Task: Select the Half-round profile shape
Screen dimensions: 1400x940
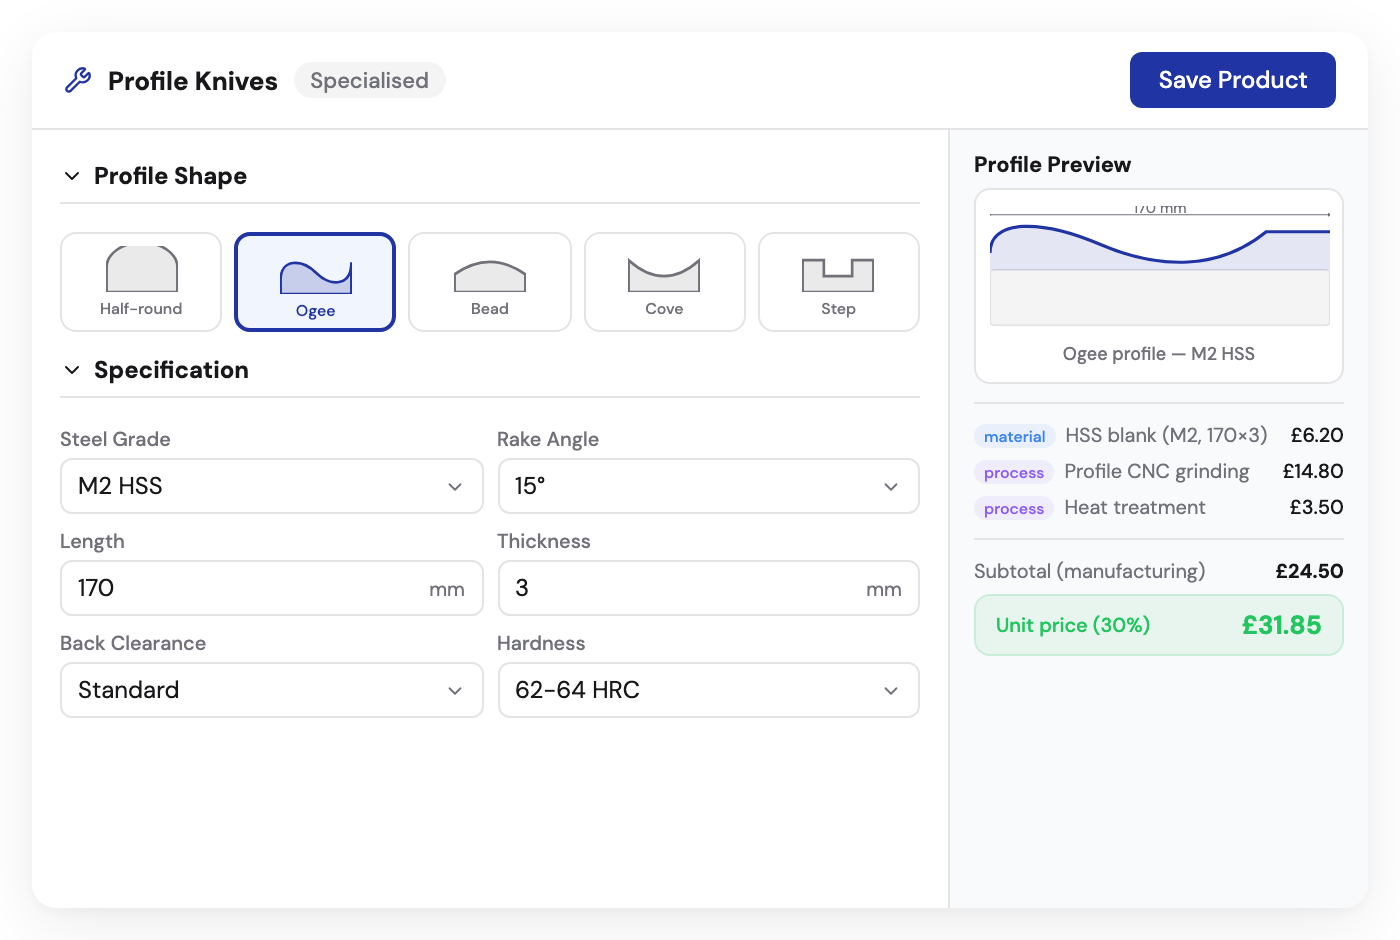Action: 141,282
